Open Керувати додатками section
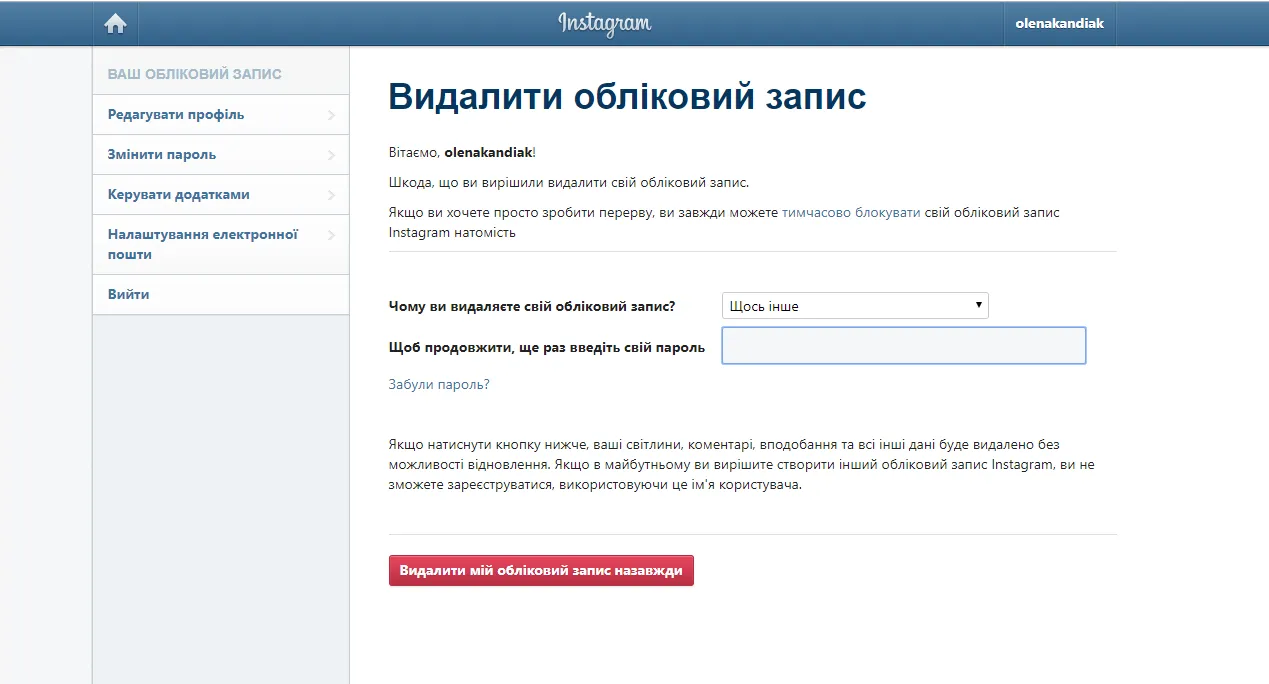1269x684 pixels. click(221, 195)
